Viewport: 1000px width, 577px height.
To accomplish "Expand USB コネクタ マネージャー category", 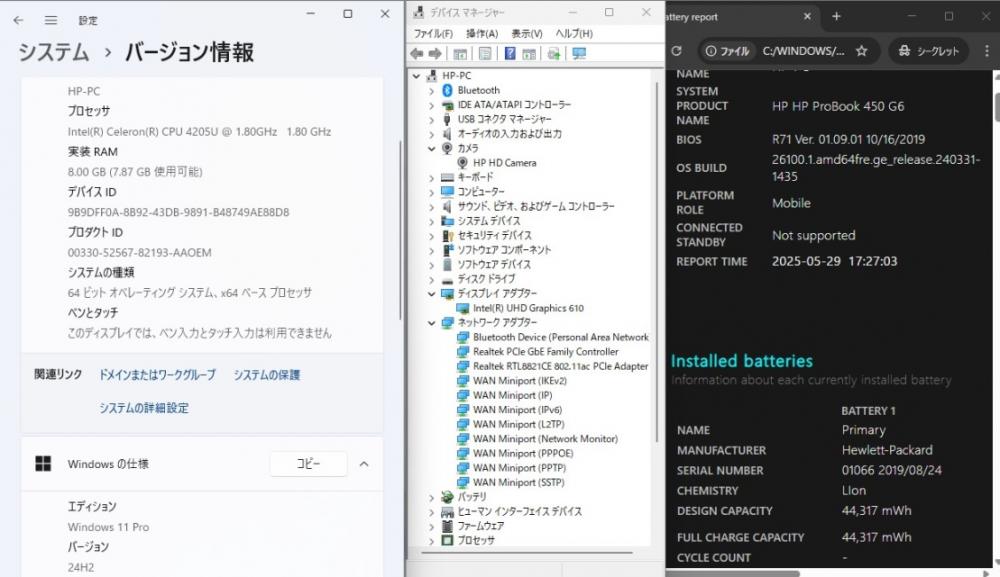I will 432,120.
